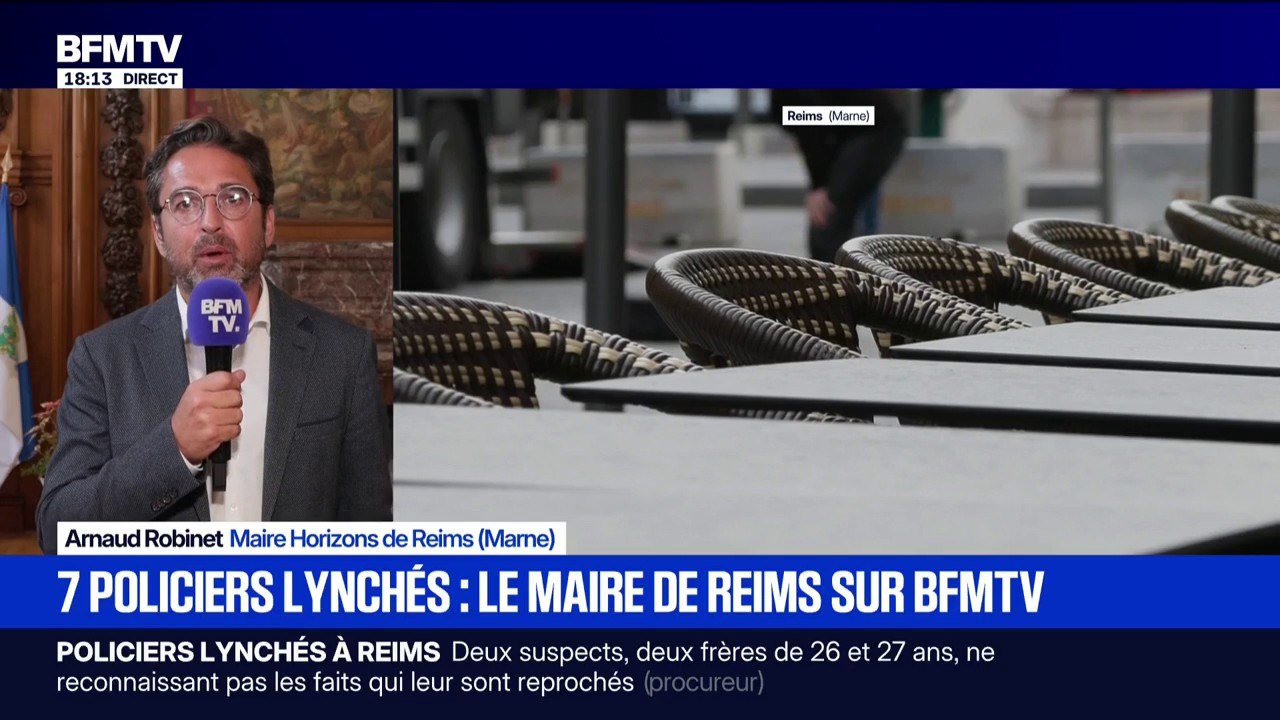This screenshot has height=720, width=1280.
Task: Click the name Arnaud Robinet
Action: click(145, 539)
